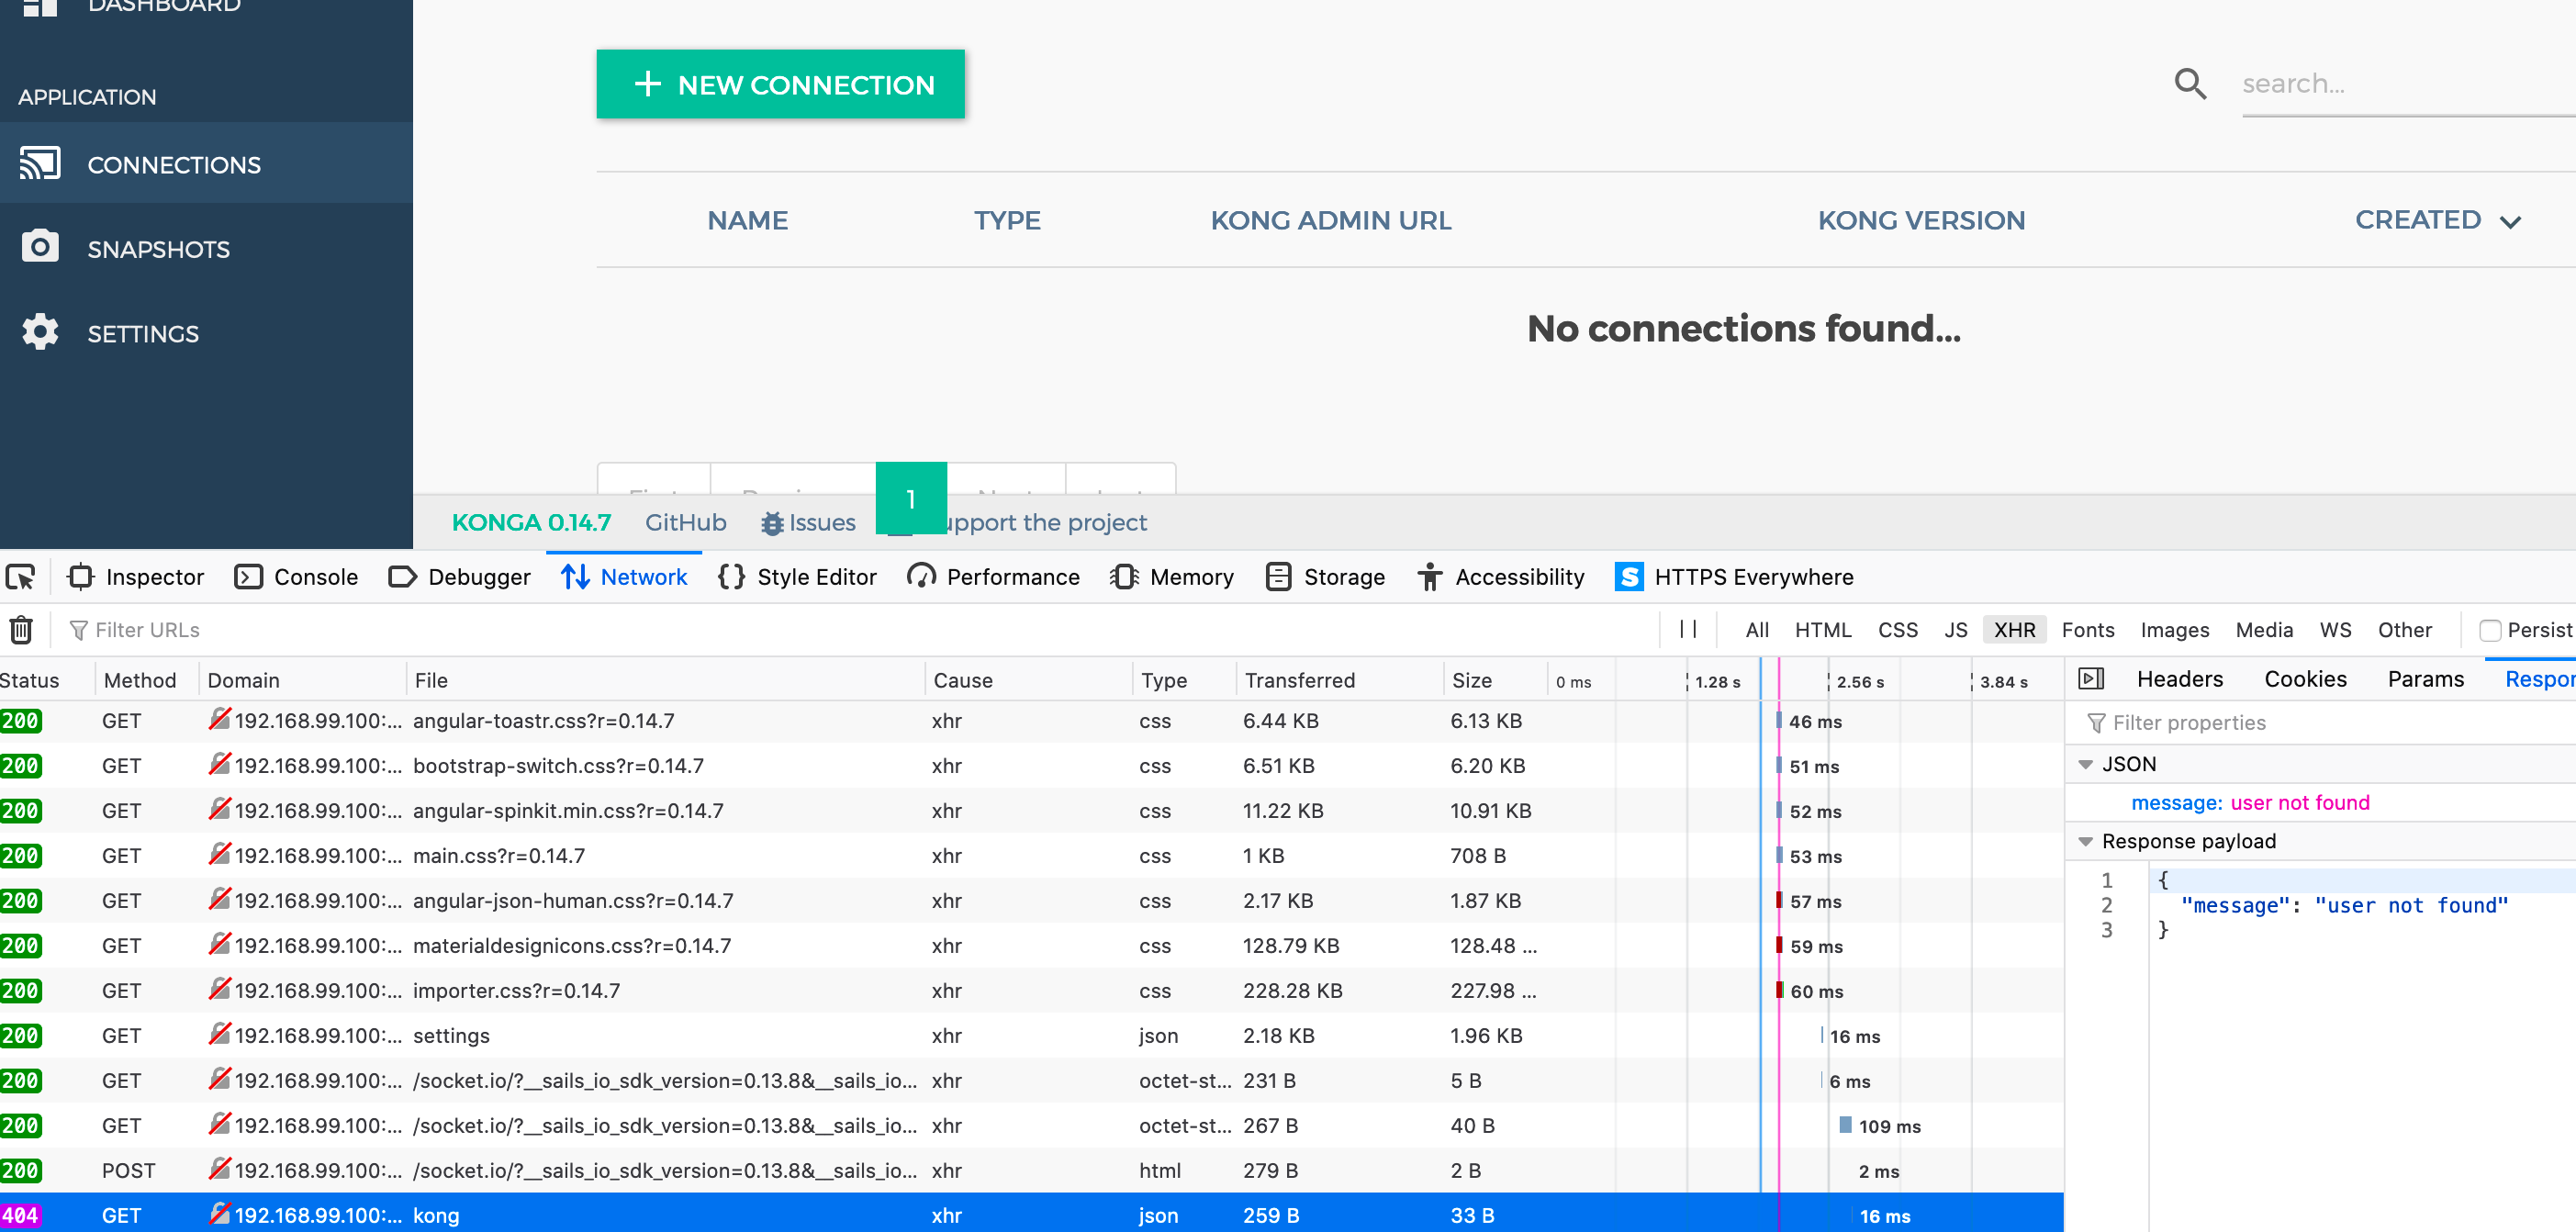Open the Headers tab
Image resolution: width=2576 pixels, height=1232 pixels.
[2179, 679]
